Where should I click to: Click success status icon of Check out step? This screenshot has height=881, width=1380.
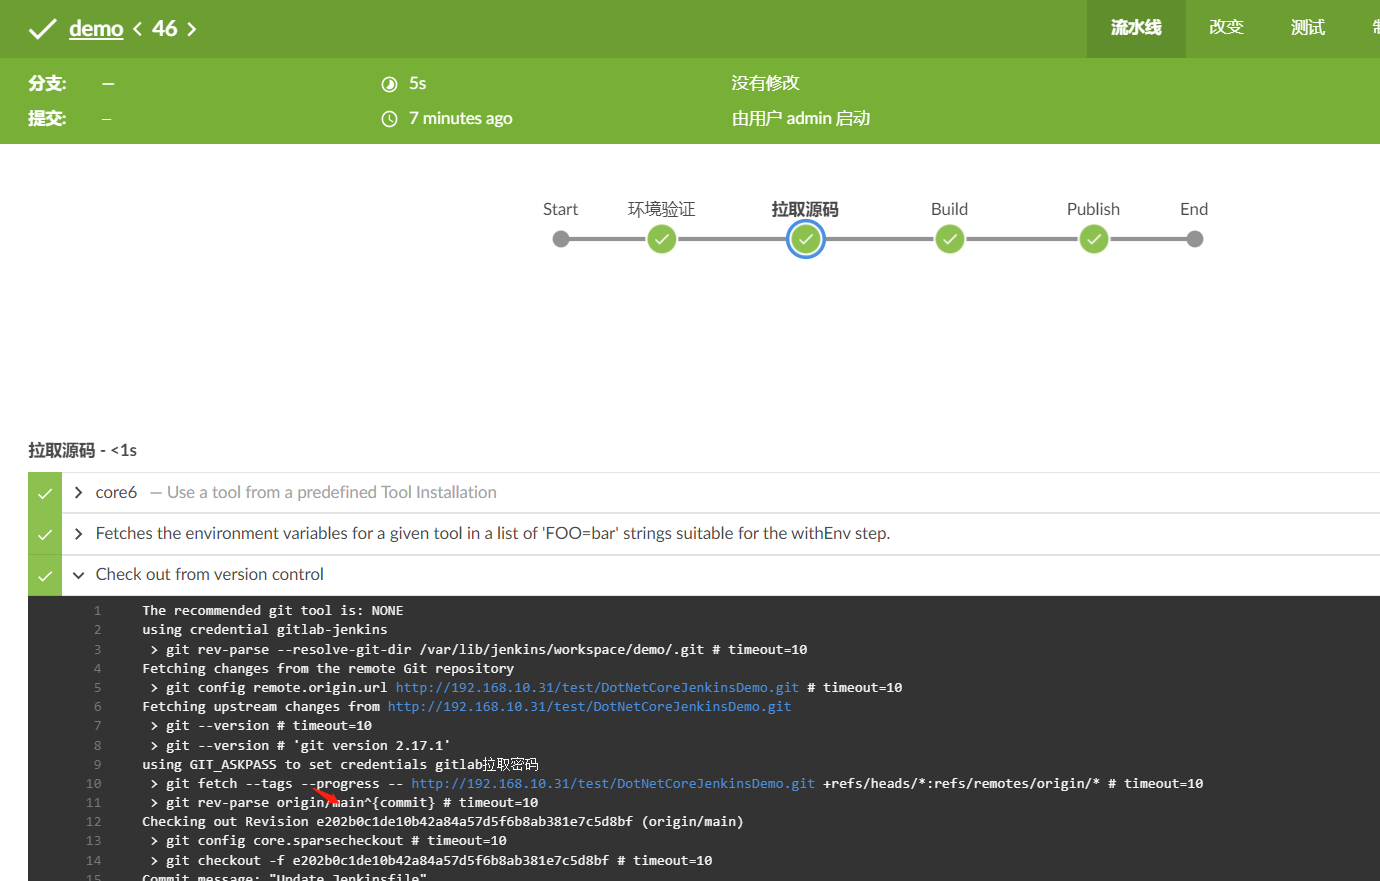[x=45, y=575]
